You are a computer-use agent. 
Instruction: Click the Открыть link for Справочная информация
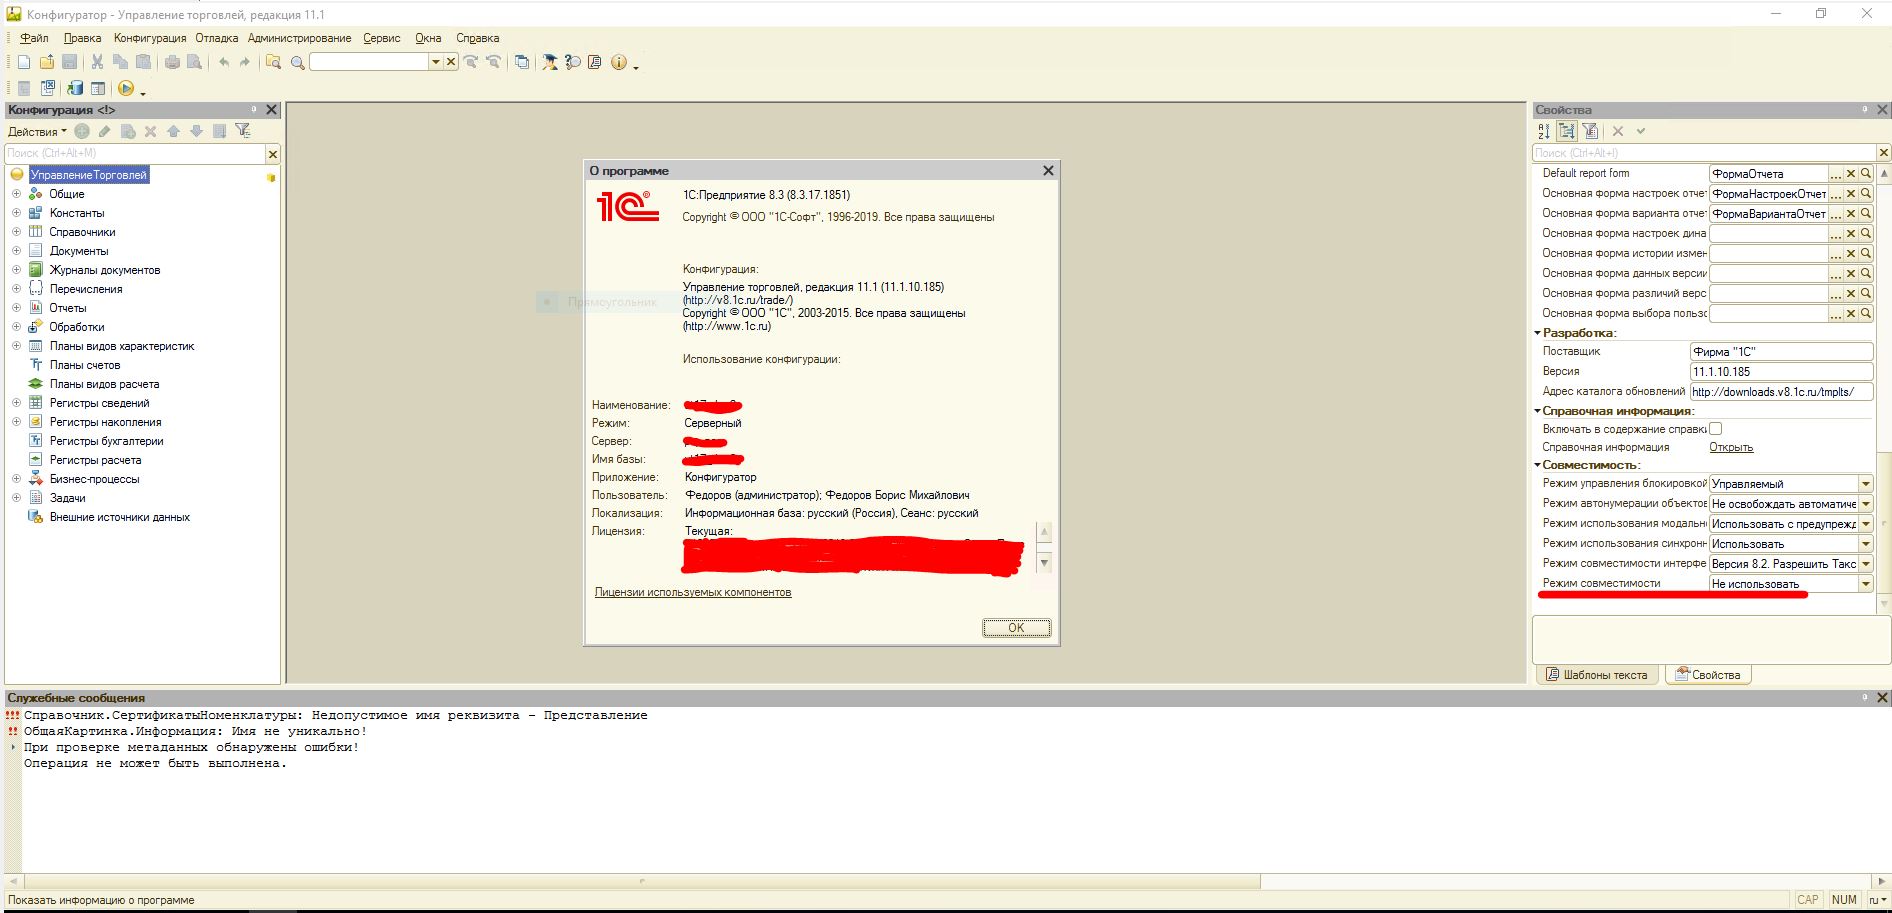pyautogui.click(x=1731, y=447)
